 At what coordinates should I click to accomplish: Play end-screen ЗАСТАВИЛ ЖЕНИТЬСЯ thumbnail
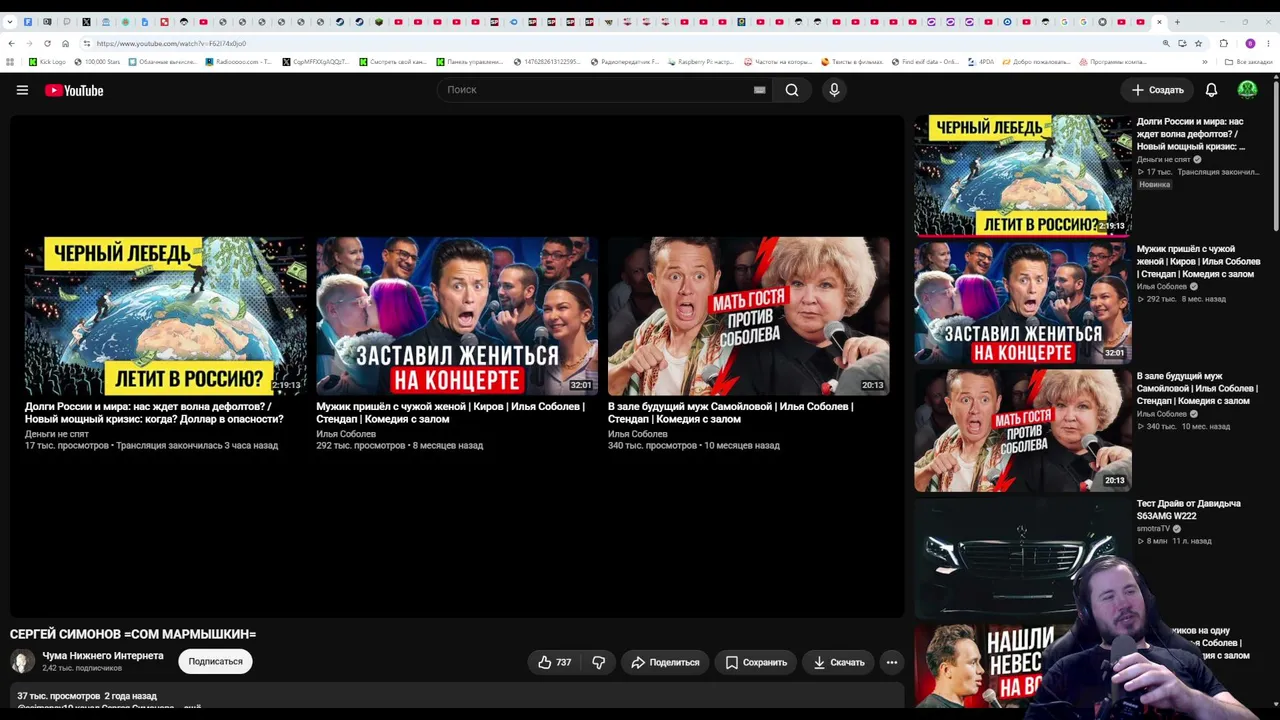pos(457,316)
